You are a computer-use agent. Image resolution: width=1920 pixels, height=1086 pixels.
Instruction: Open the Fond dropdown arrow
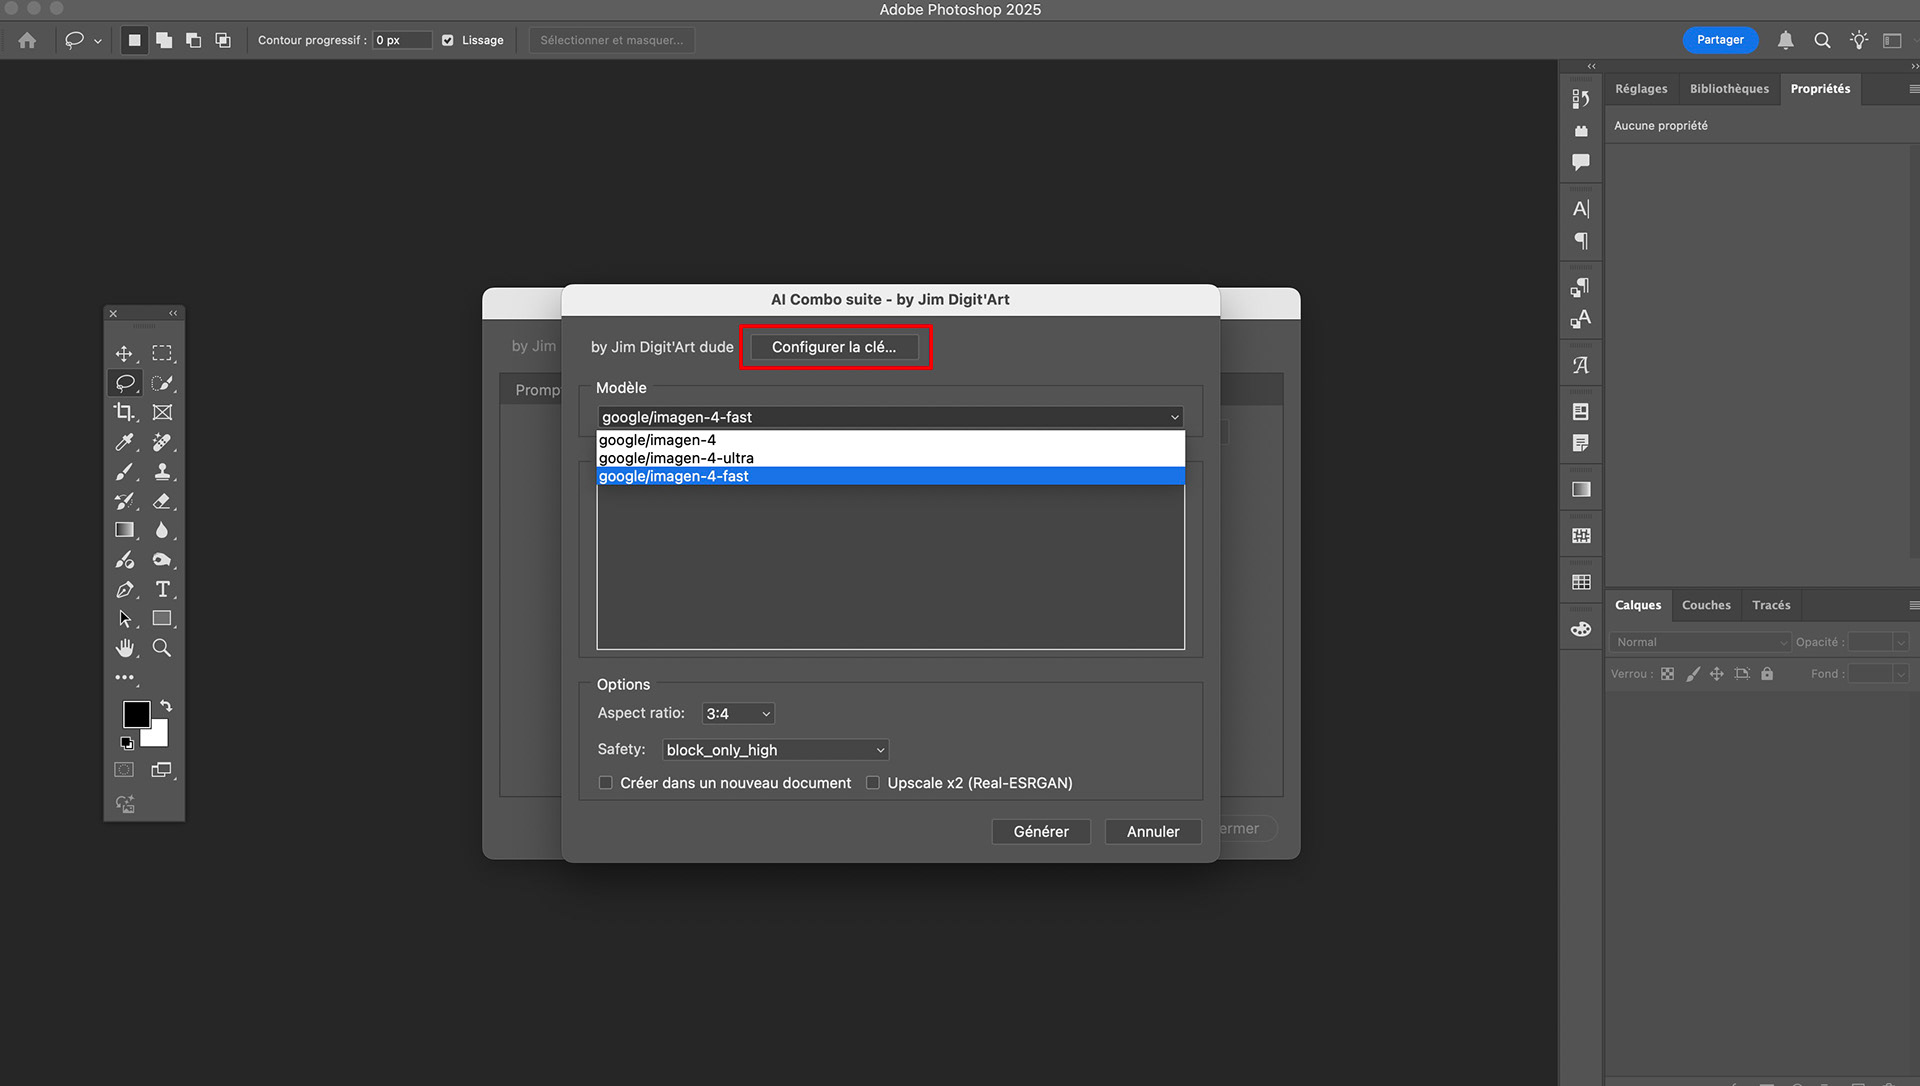pyautogui.click(x=1901, y=674)
